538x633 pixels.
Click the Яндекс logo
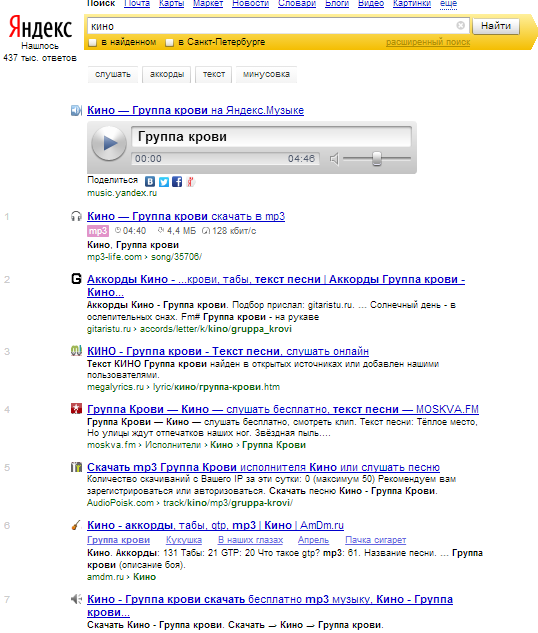tap(40, 27)
